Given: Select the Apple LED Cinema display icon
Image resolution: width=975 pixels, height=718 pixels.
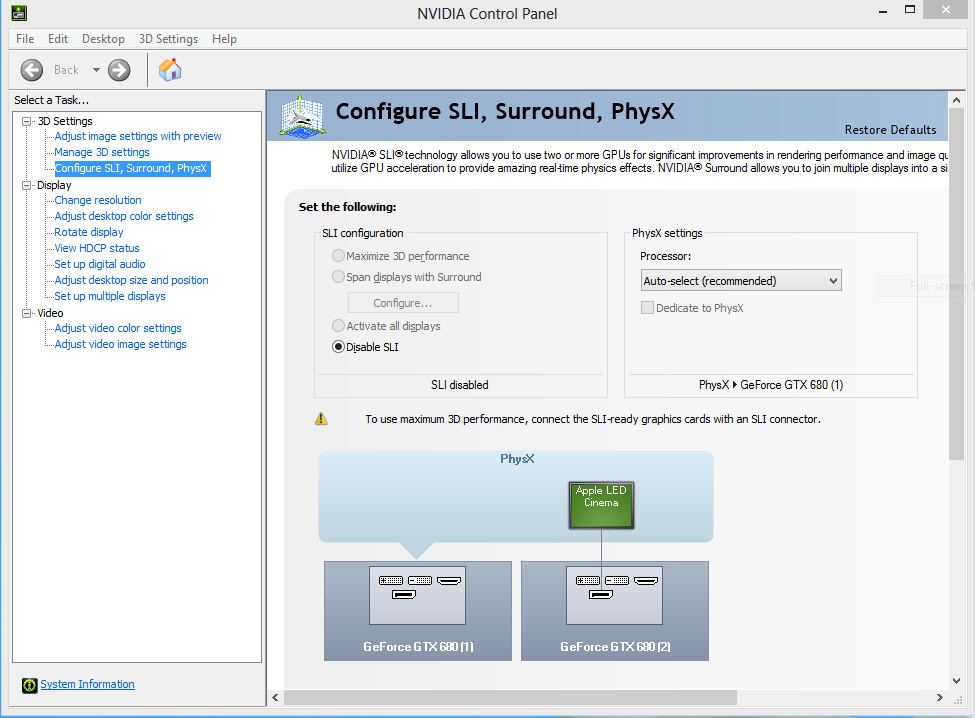Looking at the screenshot, I should (601, 505).
